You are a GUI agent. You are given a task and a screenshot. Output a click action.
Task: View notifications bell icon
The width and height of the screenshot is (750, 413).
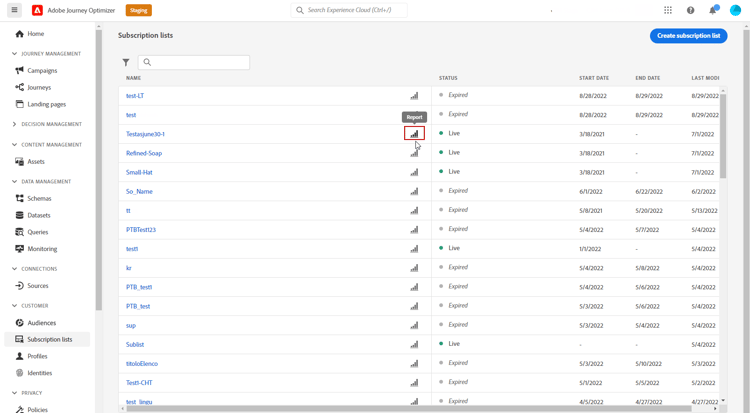click(713, 10)
